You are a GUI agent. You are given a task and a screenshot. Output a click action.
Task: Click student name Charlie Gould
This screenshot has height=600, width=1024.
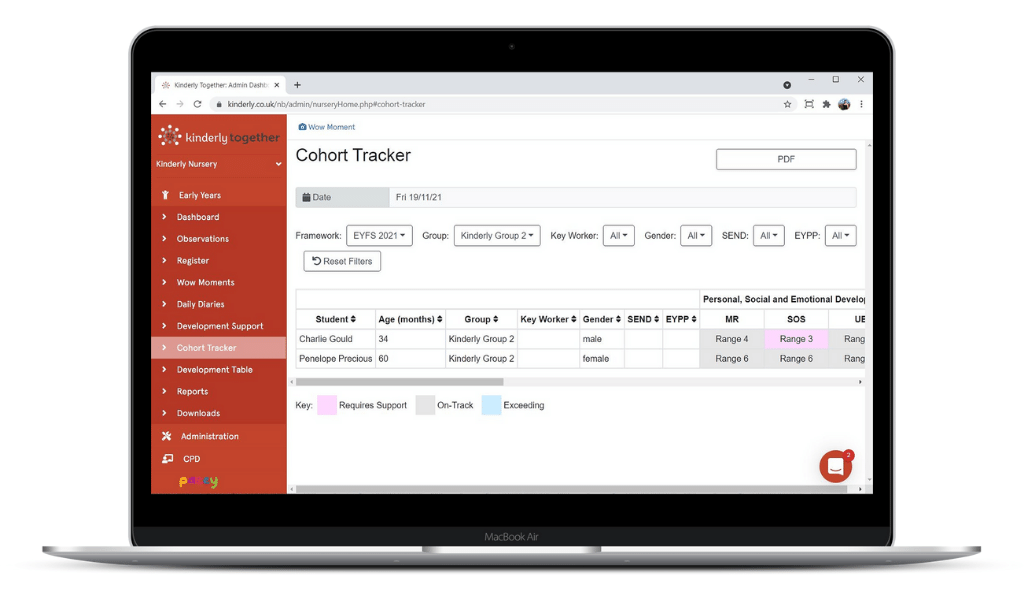[326, 339]
